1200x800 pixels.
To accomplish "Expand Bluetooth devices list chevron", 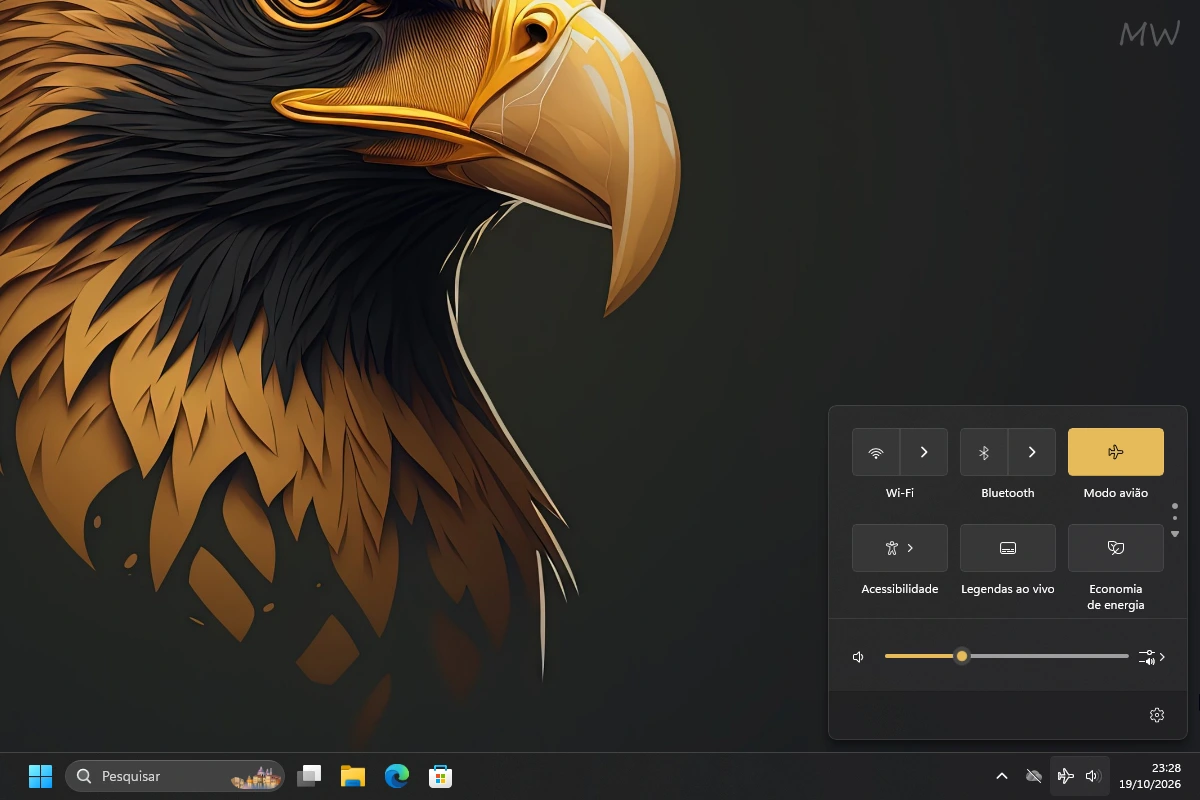I will [x=1032, y=452].
